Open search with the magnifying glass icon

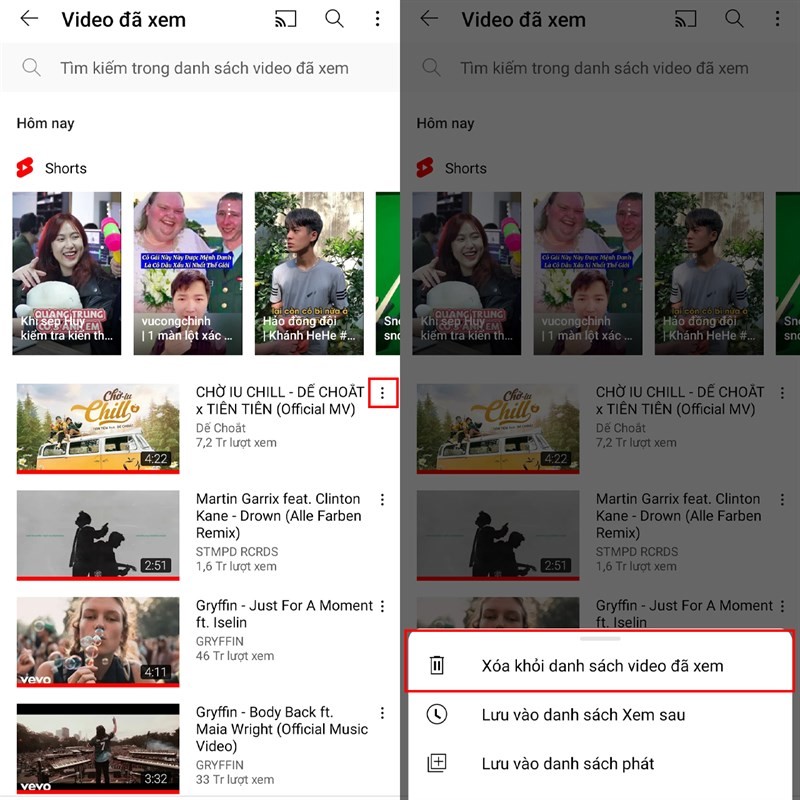pos(334,19)
